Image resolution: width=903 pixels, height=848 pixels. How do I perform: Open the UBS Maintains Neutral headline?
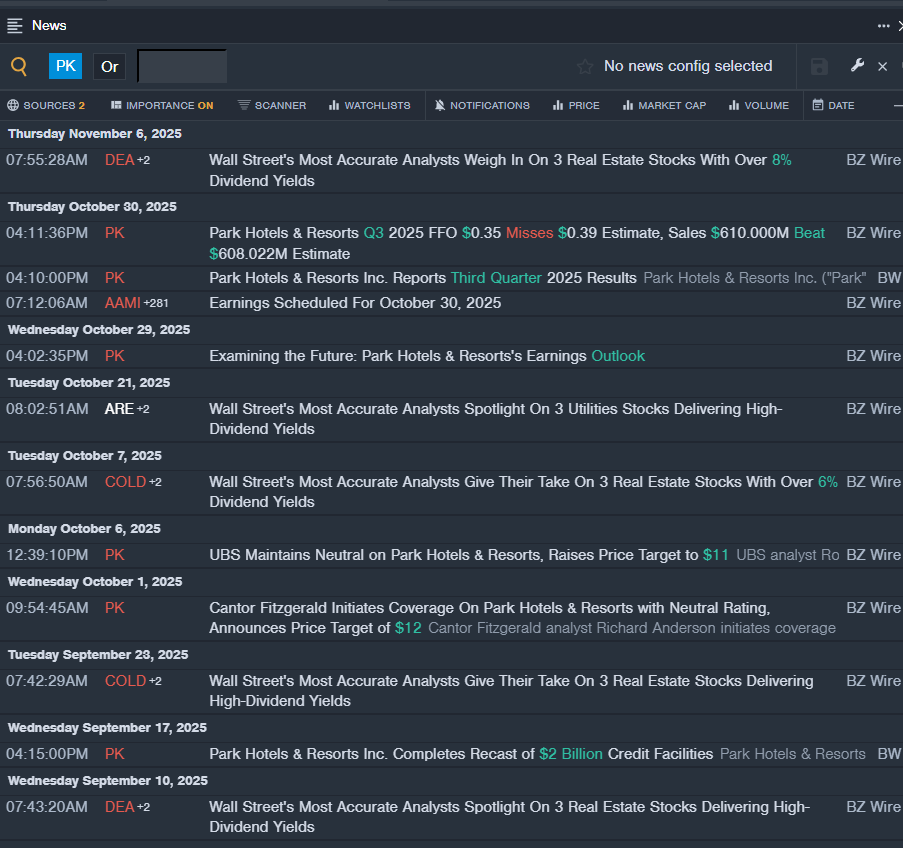coord(453,555)
